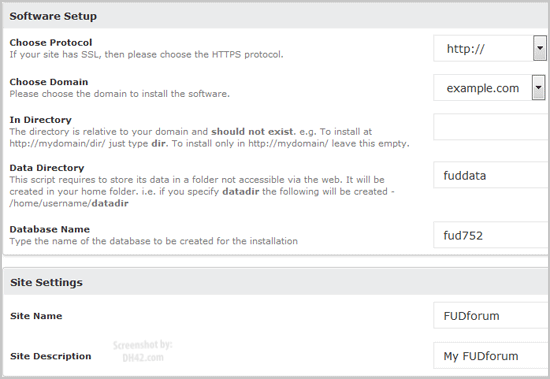Click the example.com domain selection text

coord(483,88)
